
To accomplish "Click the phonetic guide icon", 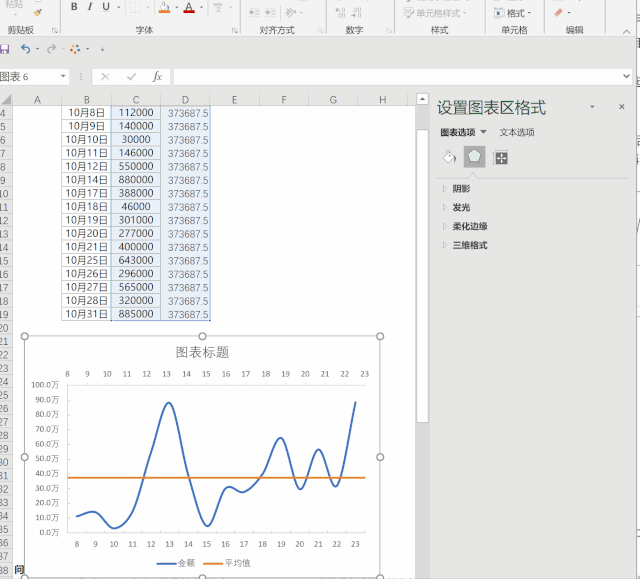I will [x=218, y=7].
